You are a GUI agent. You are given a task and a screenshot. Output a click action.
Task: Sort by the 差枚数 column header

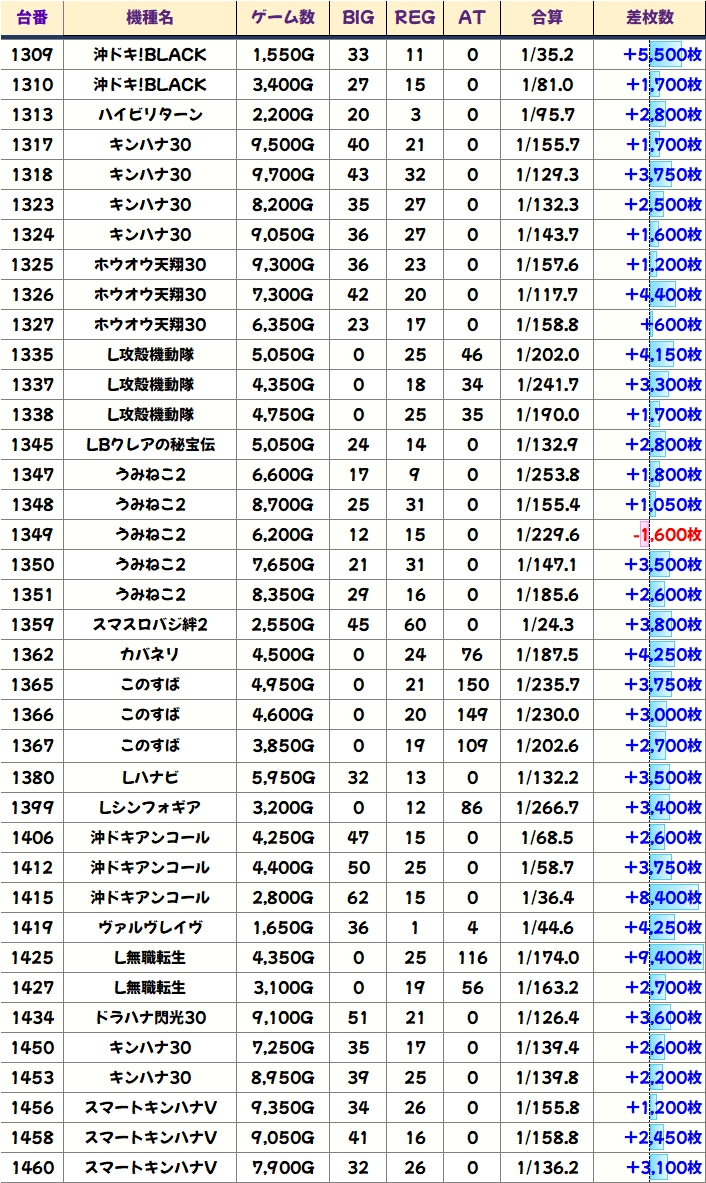click(648, 18)
